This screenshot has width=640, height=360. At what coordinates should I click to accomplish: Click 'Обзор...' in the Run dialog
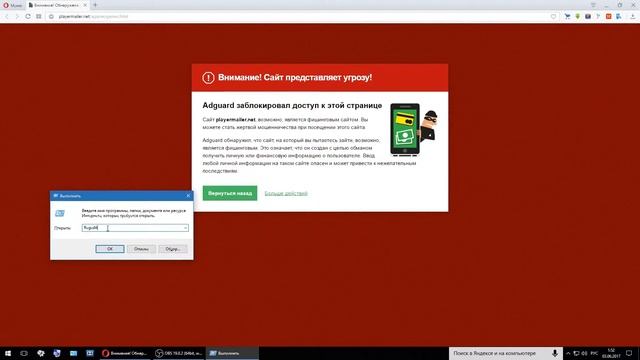[173, 249]
